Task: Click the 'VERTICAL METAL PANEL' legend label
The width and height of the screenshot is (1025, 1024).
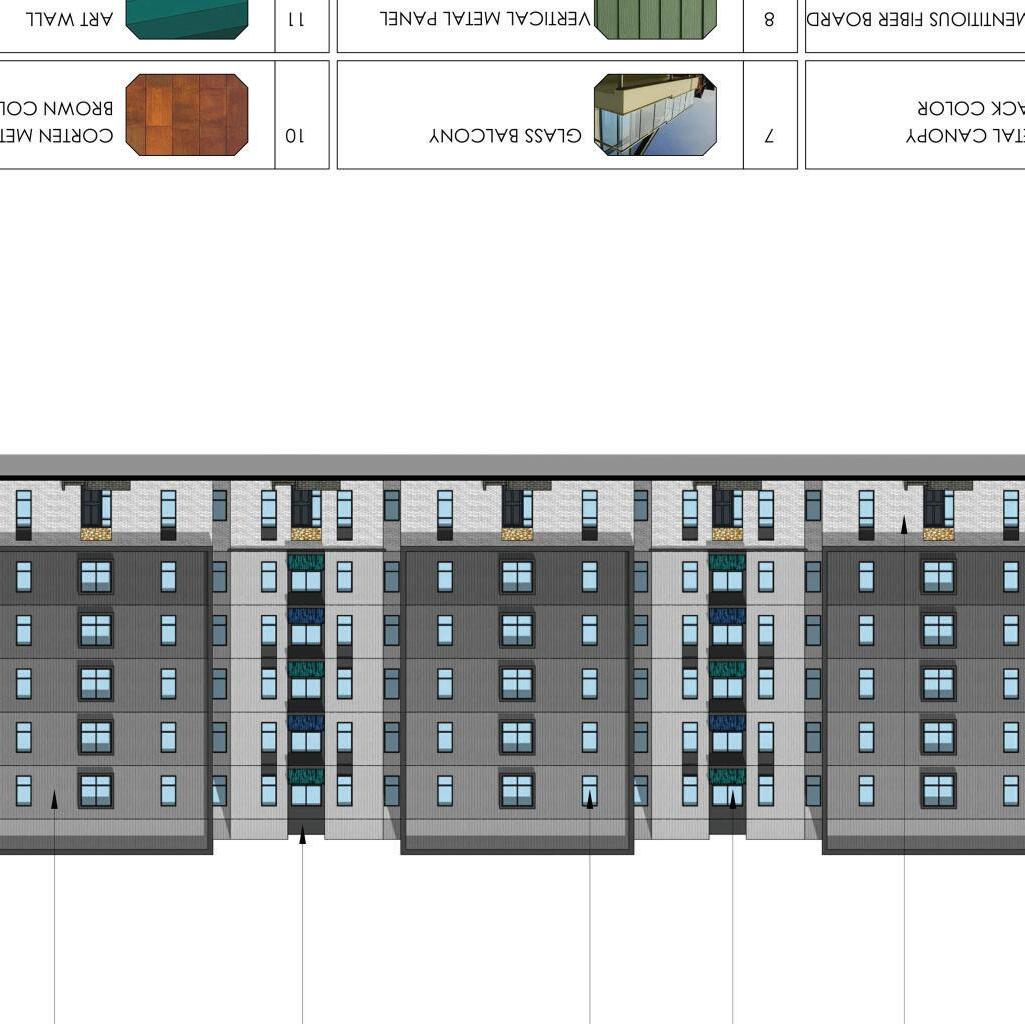Action: coord(486,19)
